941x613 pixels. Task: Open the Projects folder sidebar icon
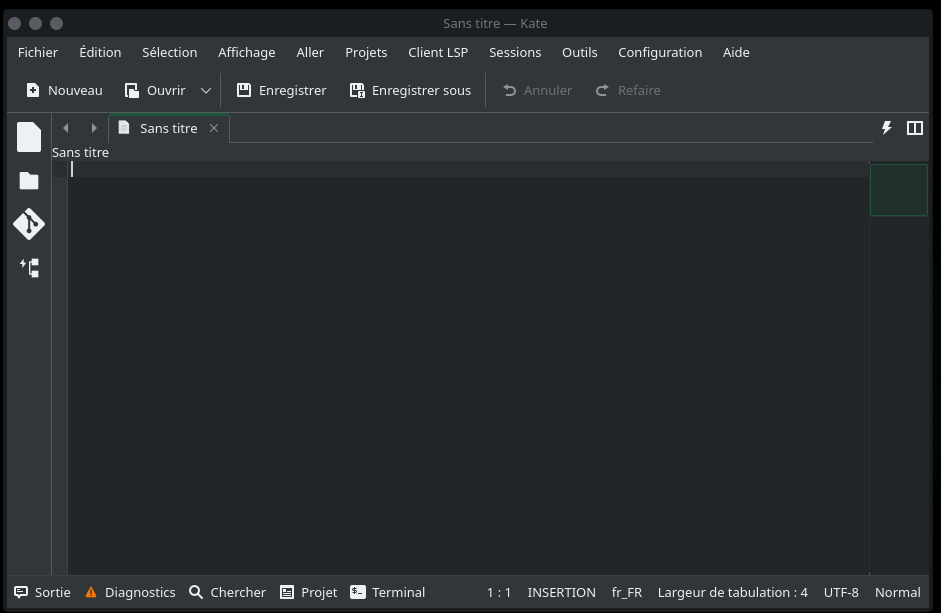pyautogui.click(x=29, y=181)
